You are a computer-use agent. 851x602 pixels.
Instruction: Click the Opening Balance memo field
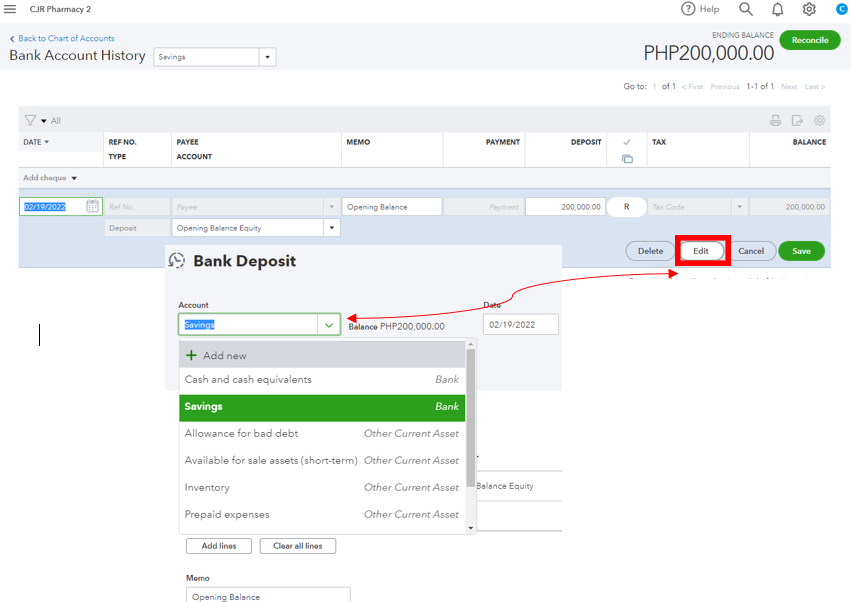pos(392,207)
